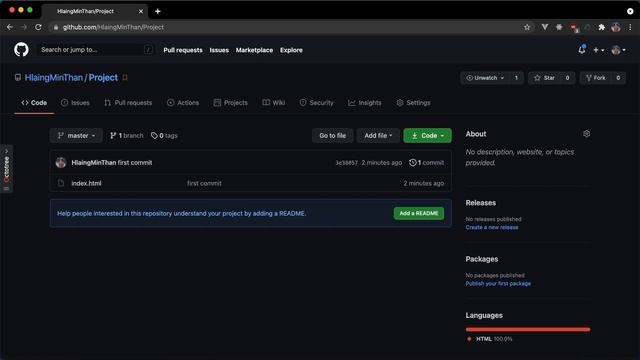Star the repository
The width and height of the screenshot is (640, 360).
click(x=544, y=78)
